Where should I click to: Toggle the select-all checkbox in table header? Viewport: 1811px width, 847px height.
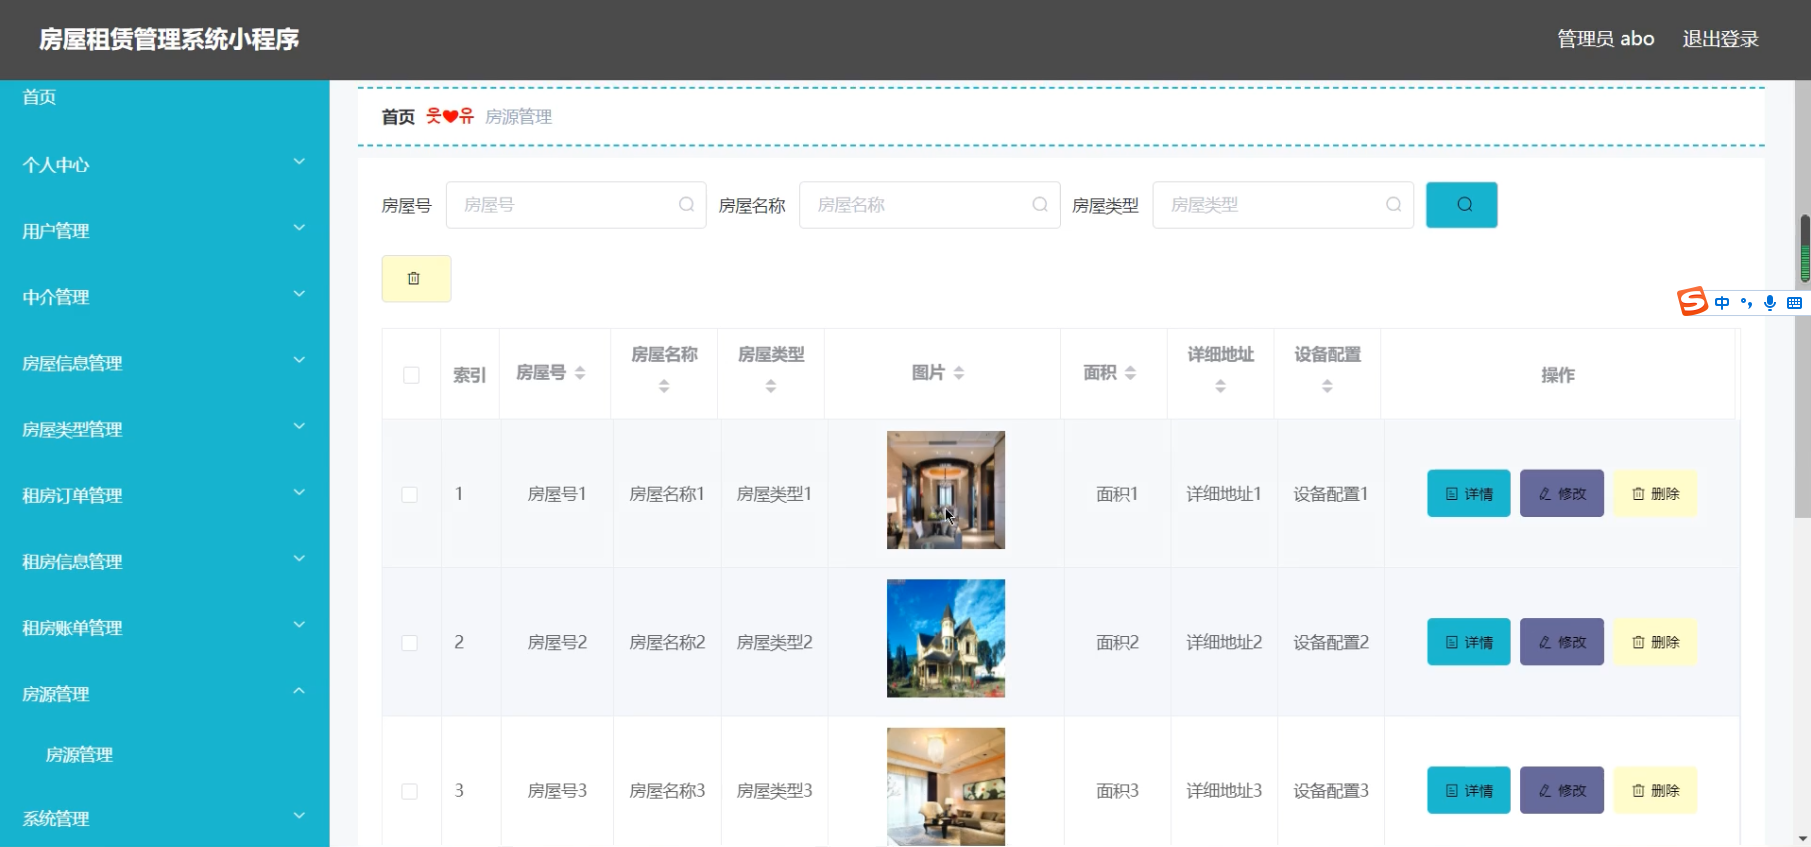(411, 375)
